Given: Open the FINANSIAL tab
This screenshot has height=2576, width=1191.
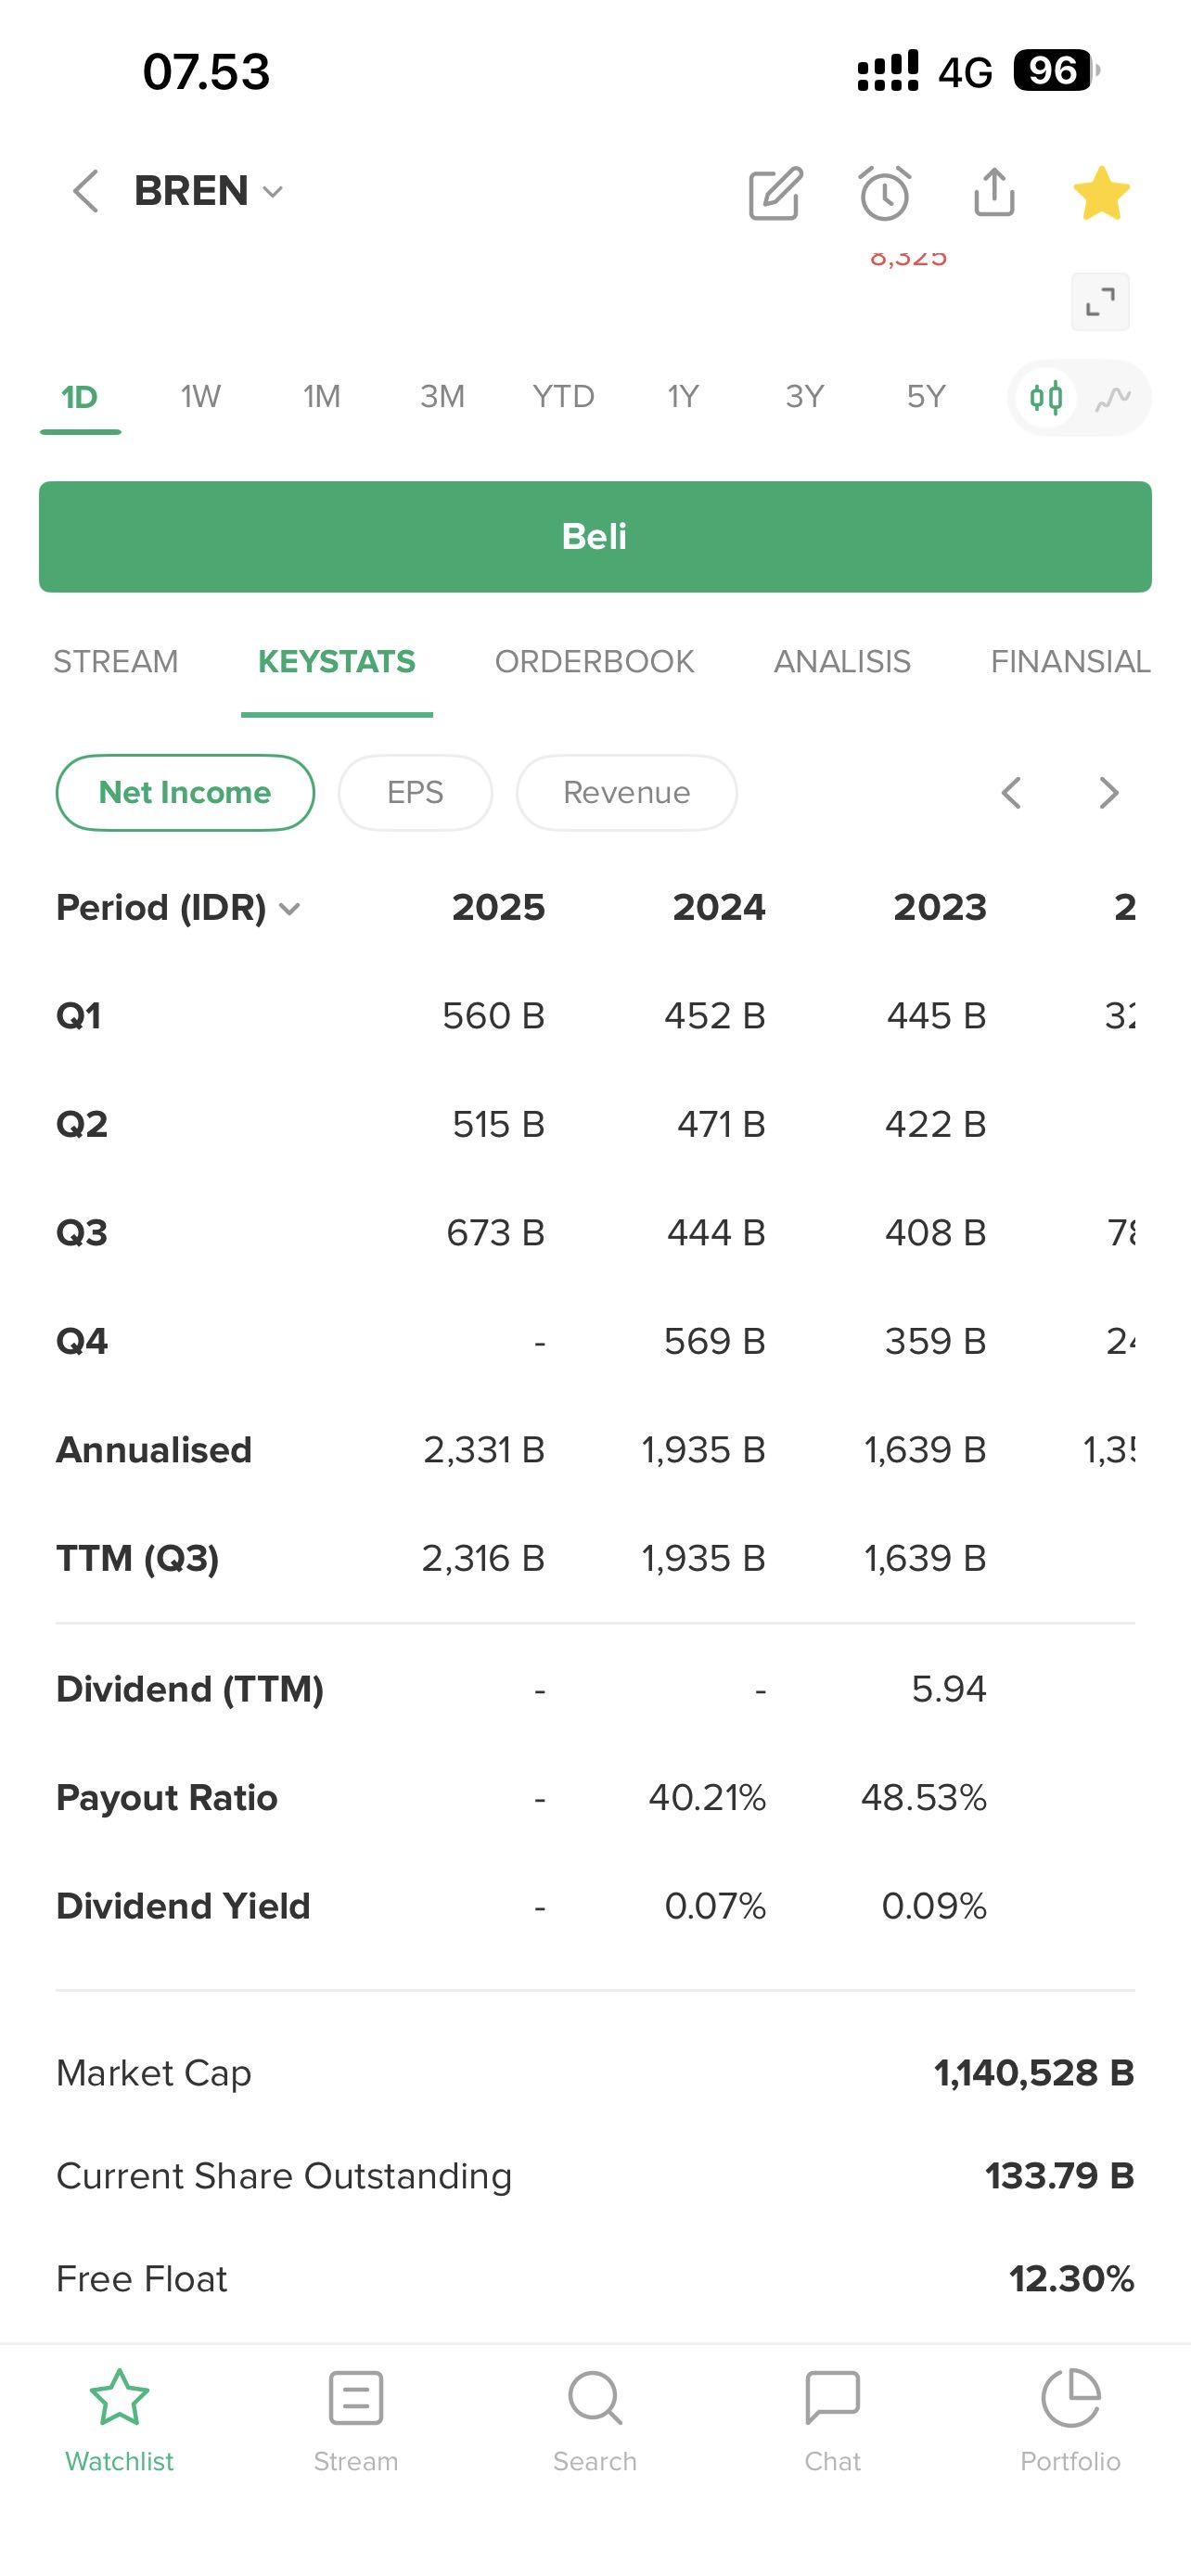Looking at the screenshot, I should coord(1070,662).
